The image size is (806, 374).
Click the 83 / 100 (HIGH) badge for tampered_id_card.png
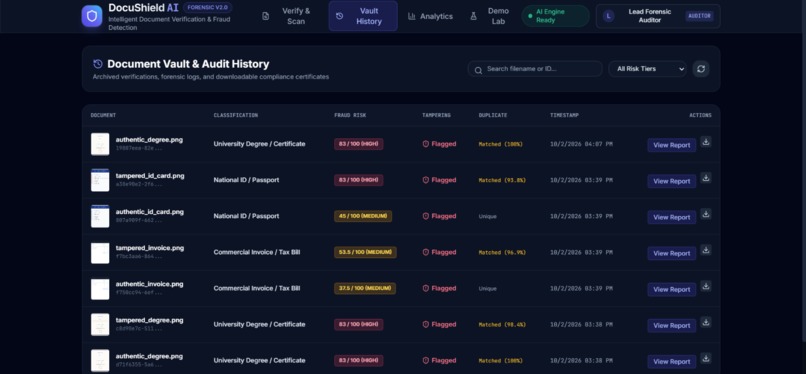pos(358,180)
